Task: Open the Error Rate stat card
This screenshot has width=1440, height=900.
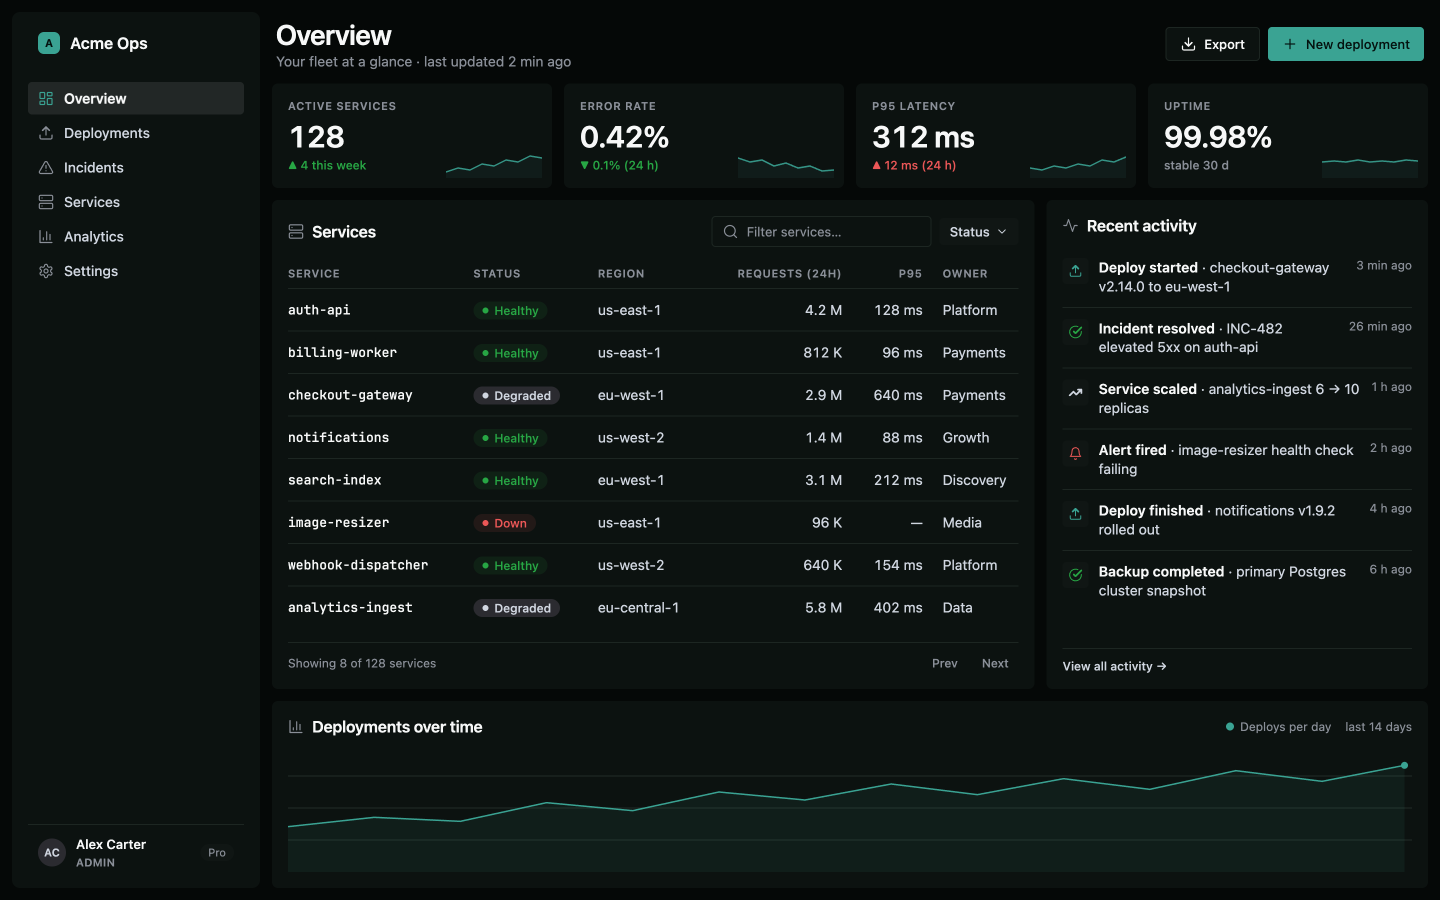Action: click(x=704, y=136)
